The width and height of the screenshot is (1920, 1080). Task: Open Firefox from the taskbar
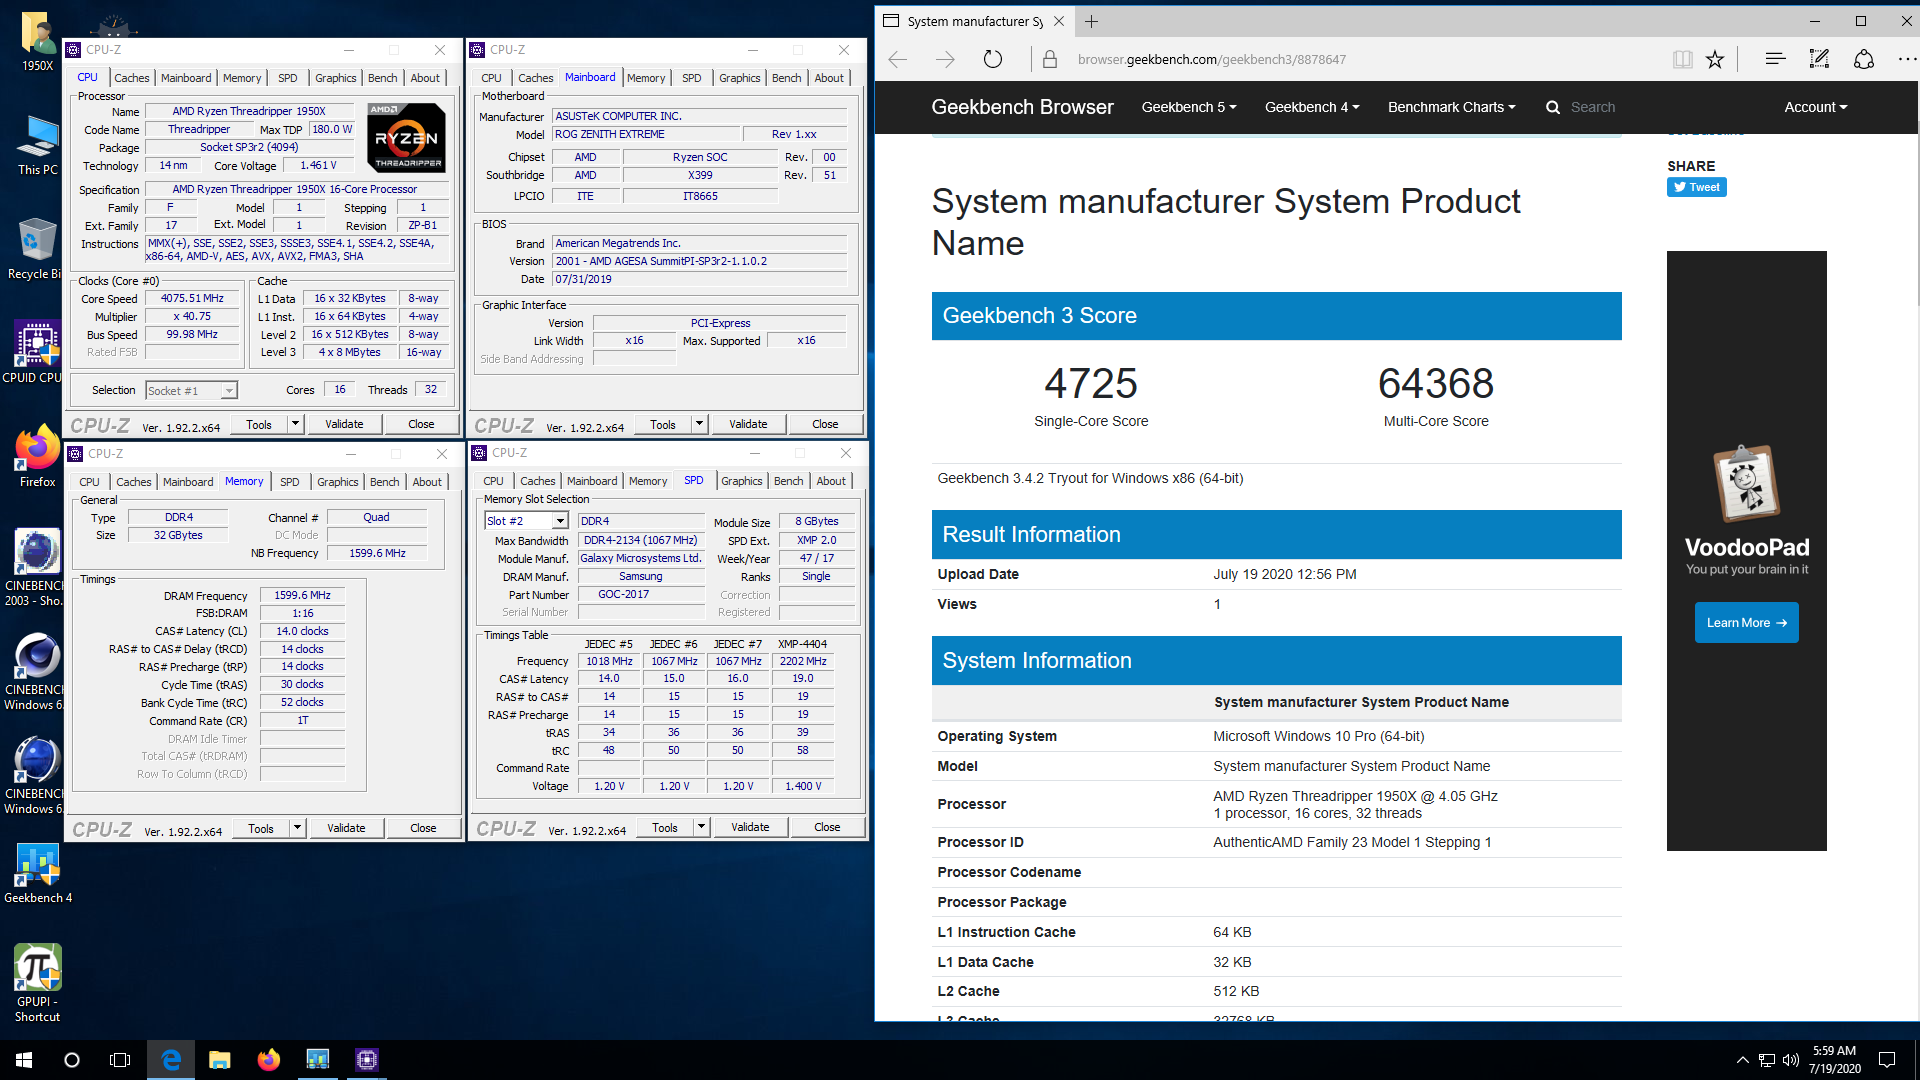[269, 1060]
